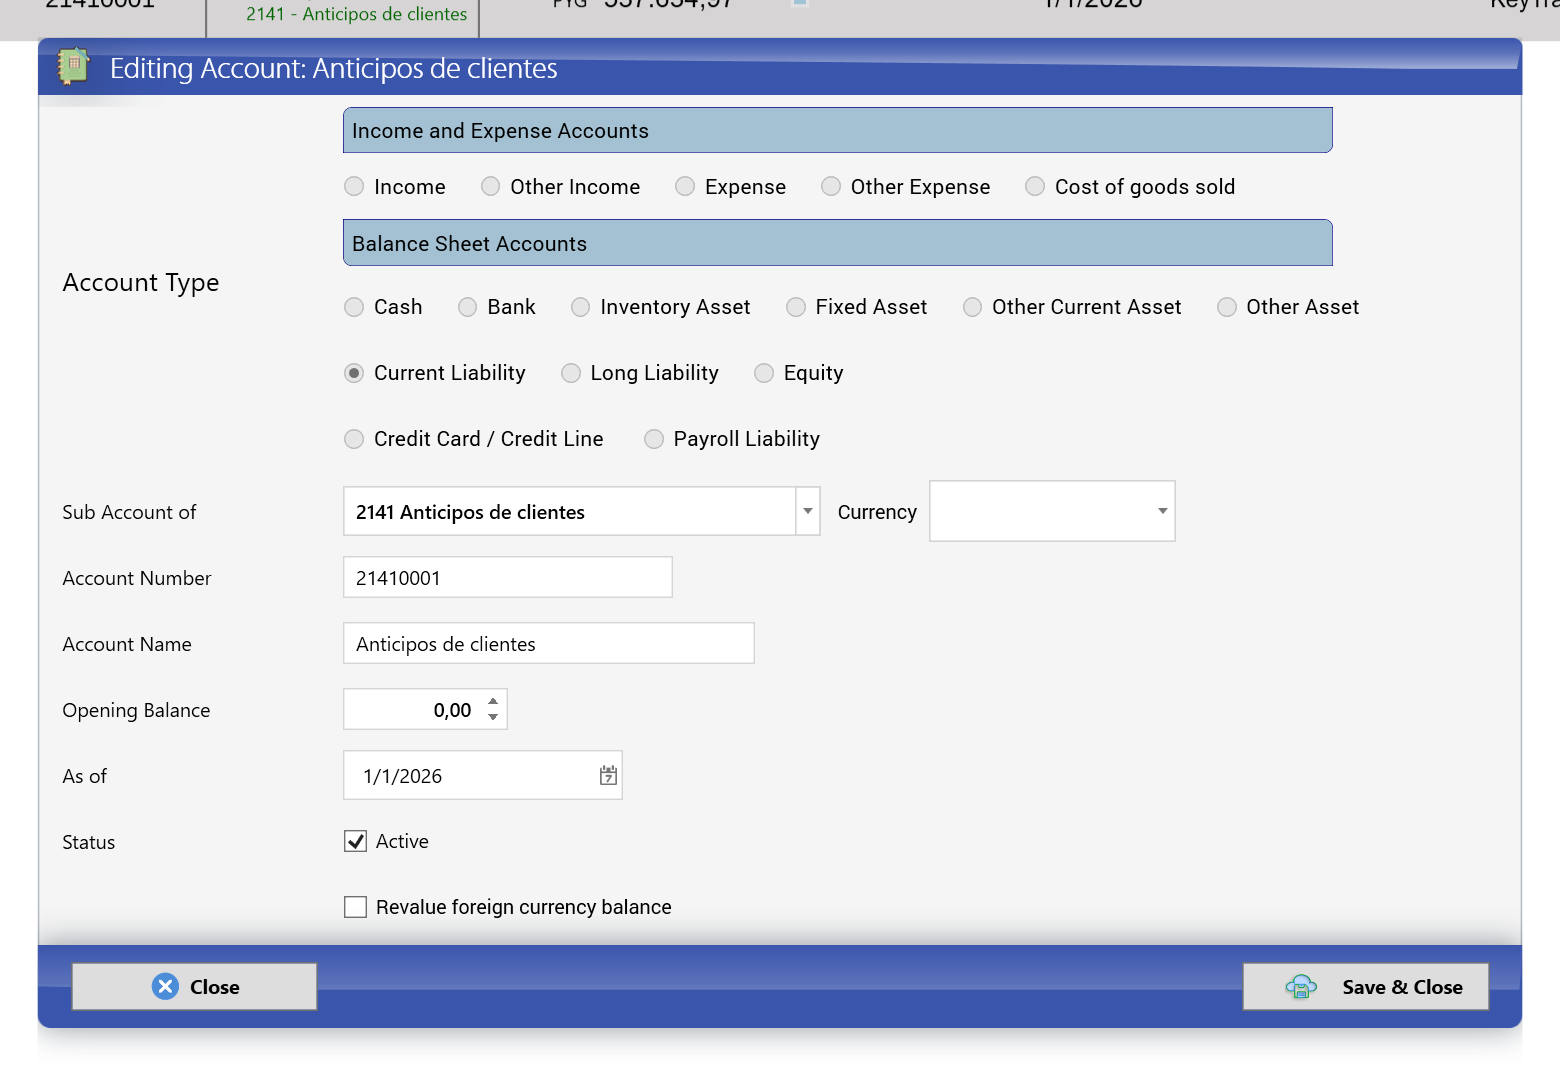The height and width of the screenshot is (1065, 1560).
Task: Select Fixed Asset radio button
Action: click(796, 307)
